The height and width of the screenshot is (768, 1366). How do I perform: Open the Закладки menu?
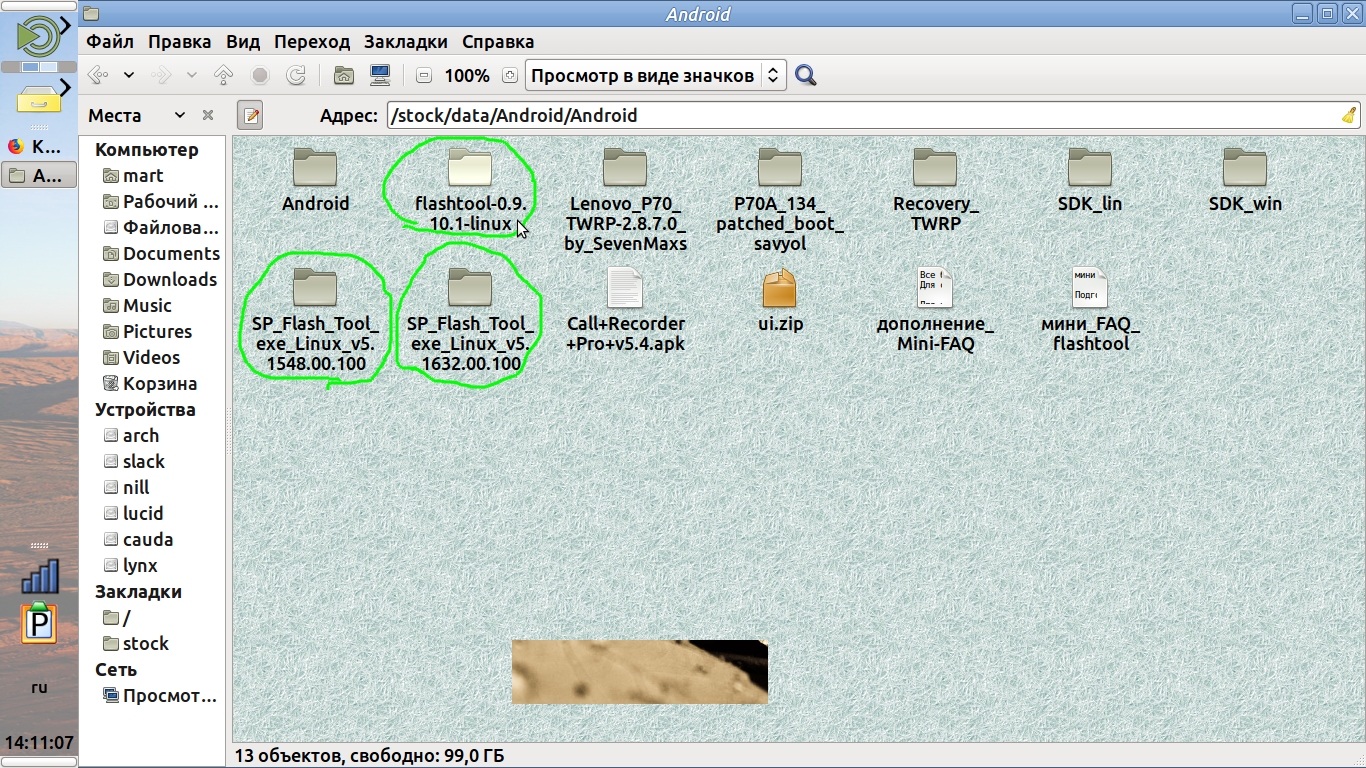pyautogui.click(x=406, y=42)
